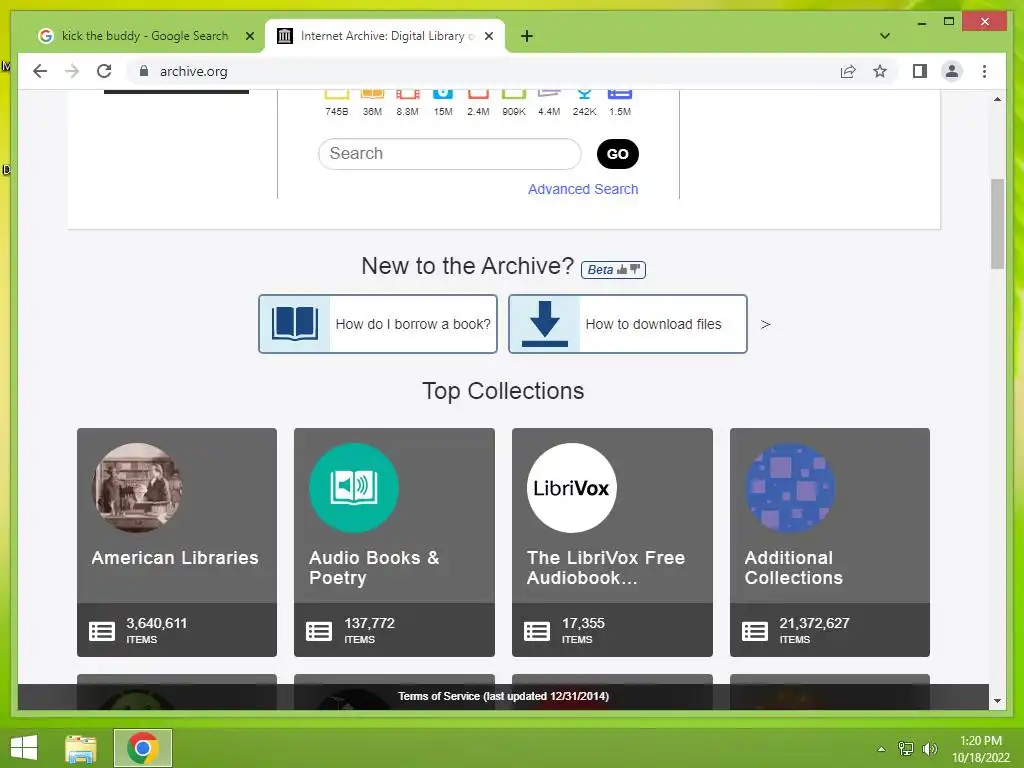Image resolution: width=1024 pixels, height=768 pixels.
Task: Click the black GO button
Action: click(x=618, y=154)
